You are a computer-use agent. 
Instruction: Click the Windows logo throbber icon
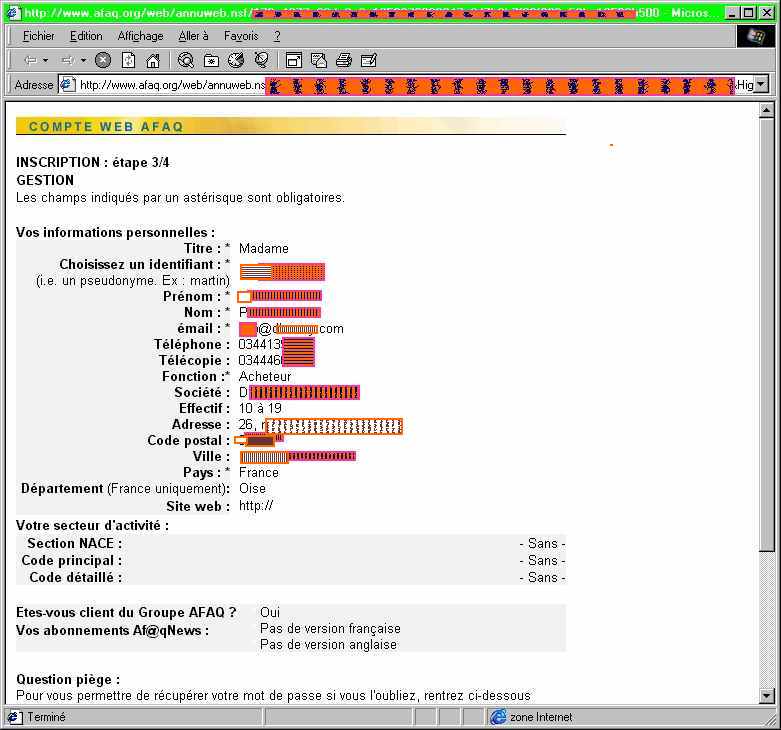[756, 36]
